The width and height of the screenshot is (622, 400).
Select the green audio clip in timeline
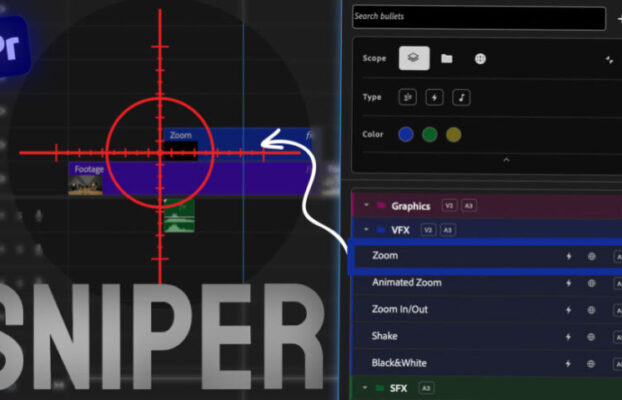tap(179, 216)
